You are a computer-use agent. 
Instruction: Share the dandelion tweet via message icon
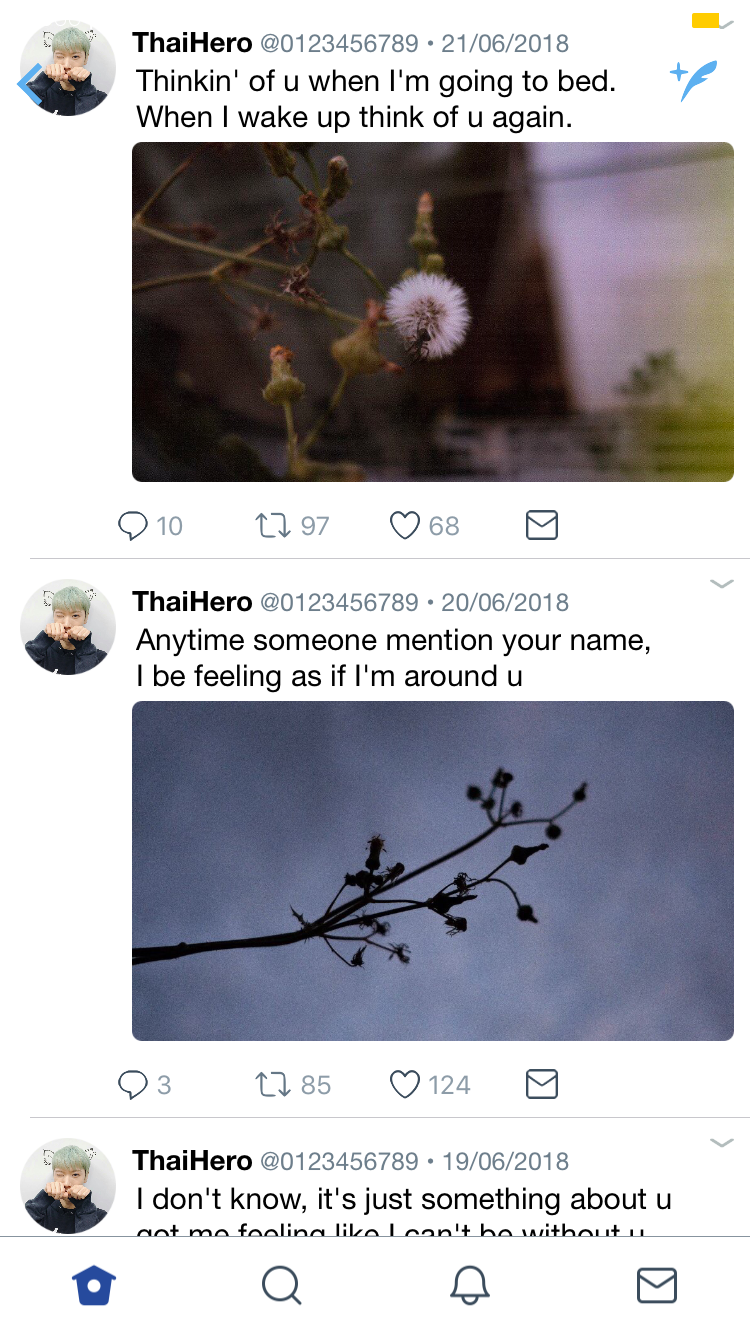[x=541, y=525]
